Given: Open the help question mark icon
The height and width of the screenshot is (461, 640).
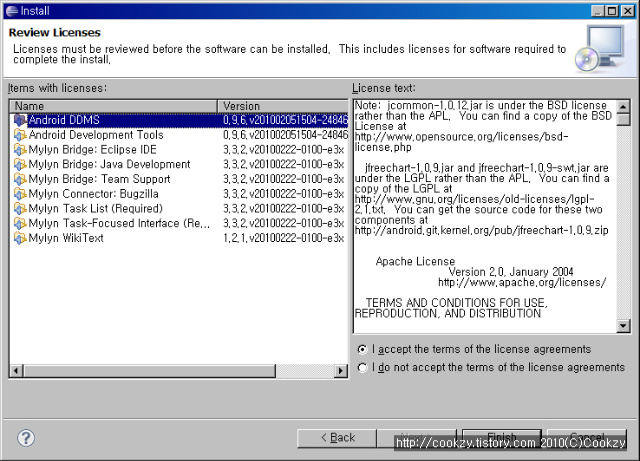Looking at the screenshot, I should click(x=26, y=438).
